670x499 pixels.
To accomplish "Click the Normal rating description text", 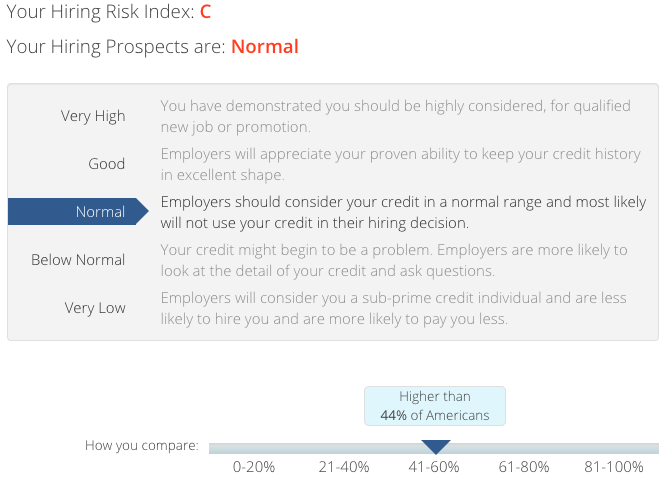I will click(403, 212).
